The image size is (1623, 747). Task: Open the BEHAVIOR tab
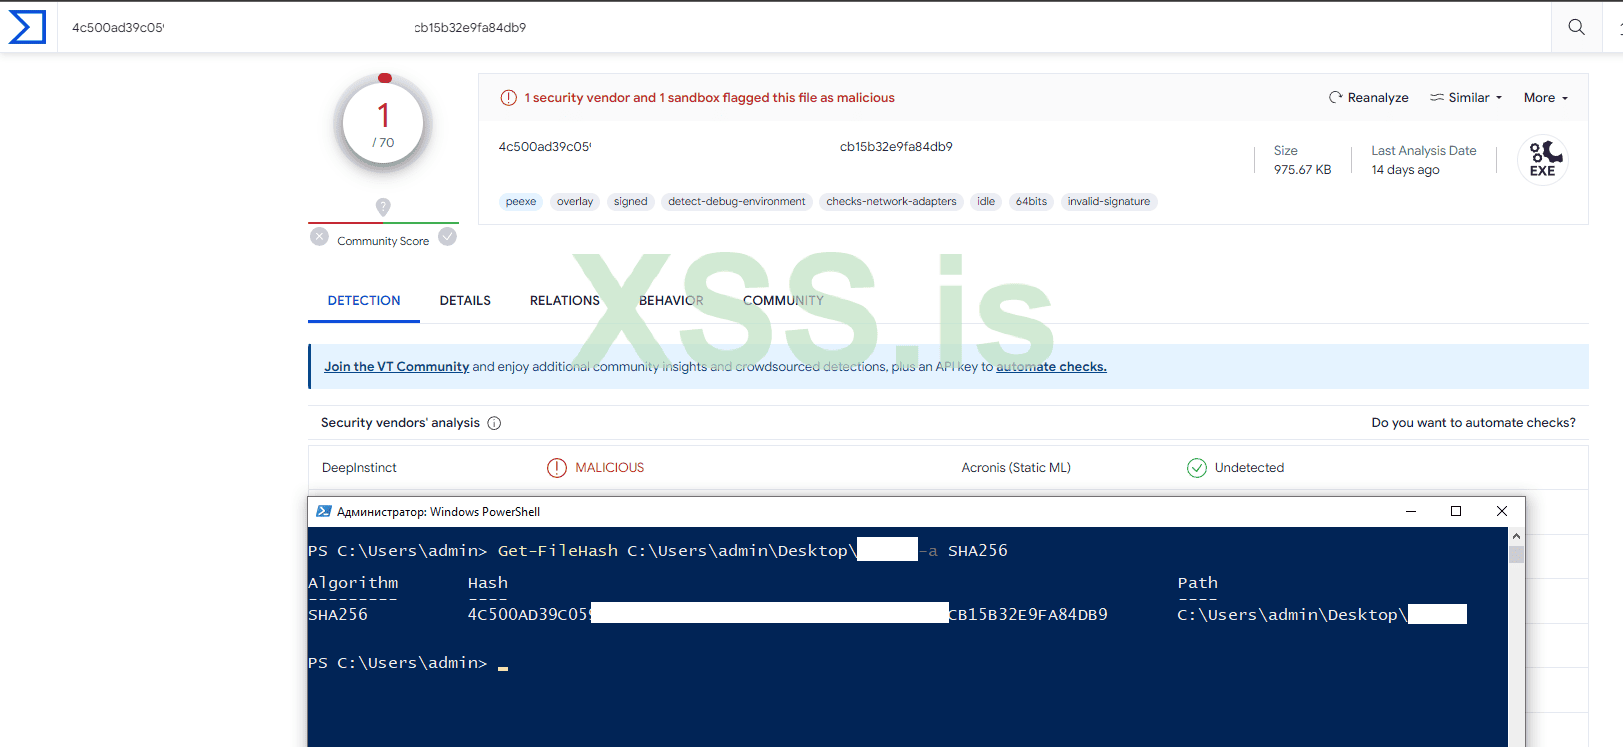pos(671,300)
